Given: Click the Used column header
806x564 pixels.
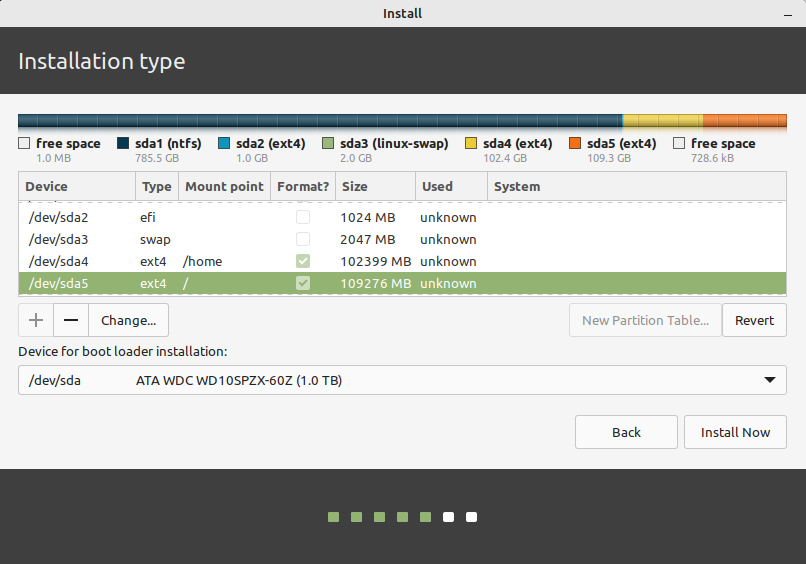Looking at the screenshot, I should (451, 186).
